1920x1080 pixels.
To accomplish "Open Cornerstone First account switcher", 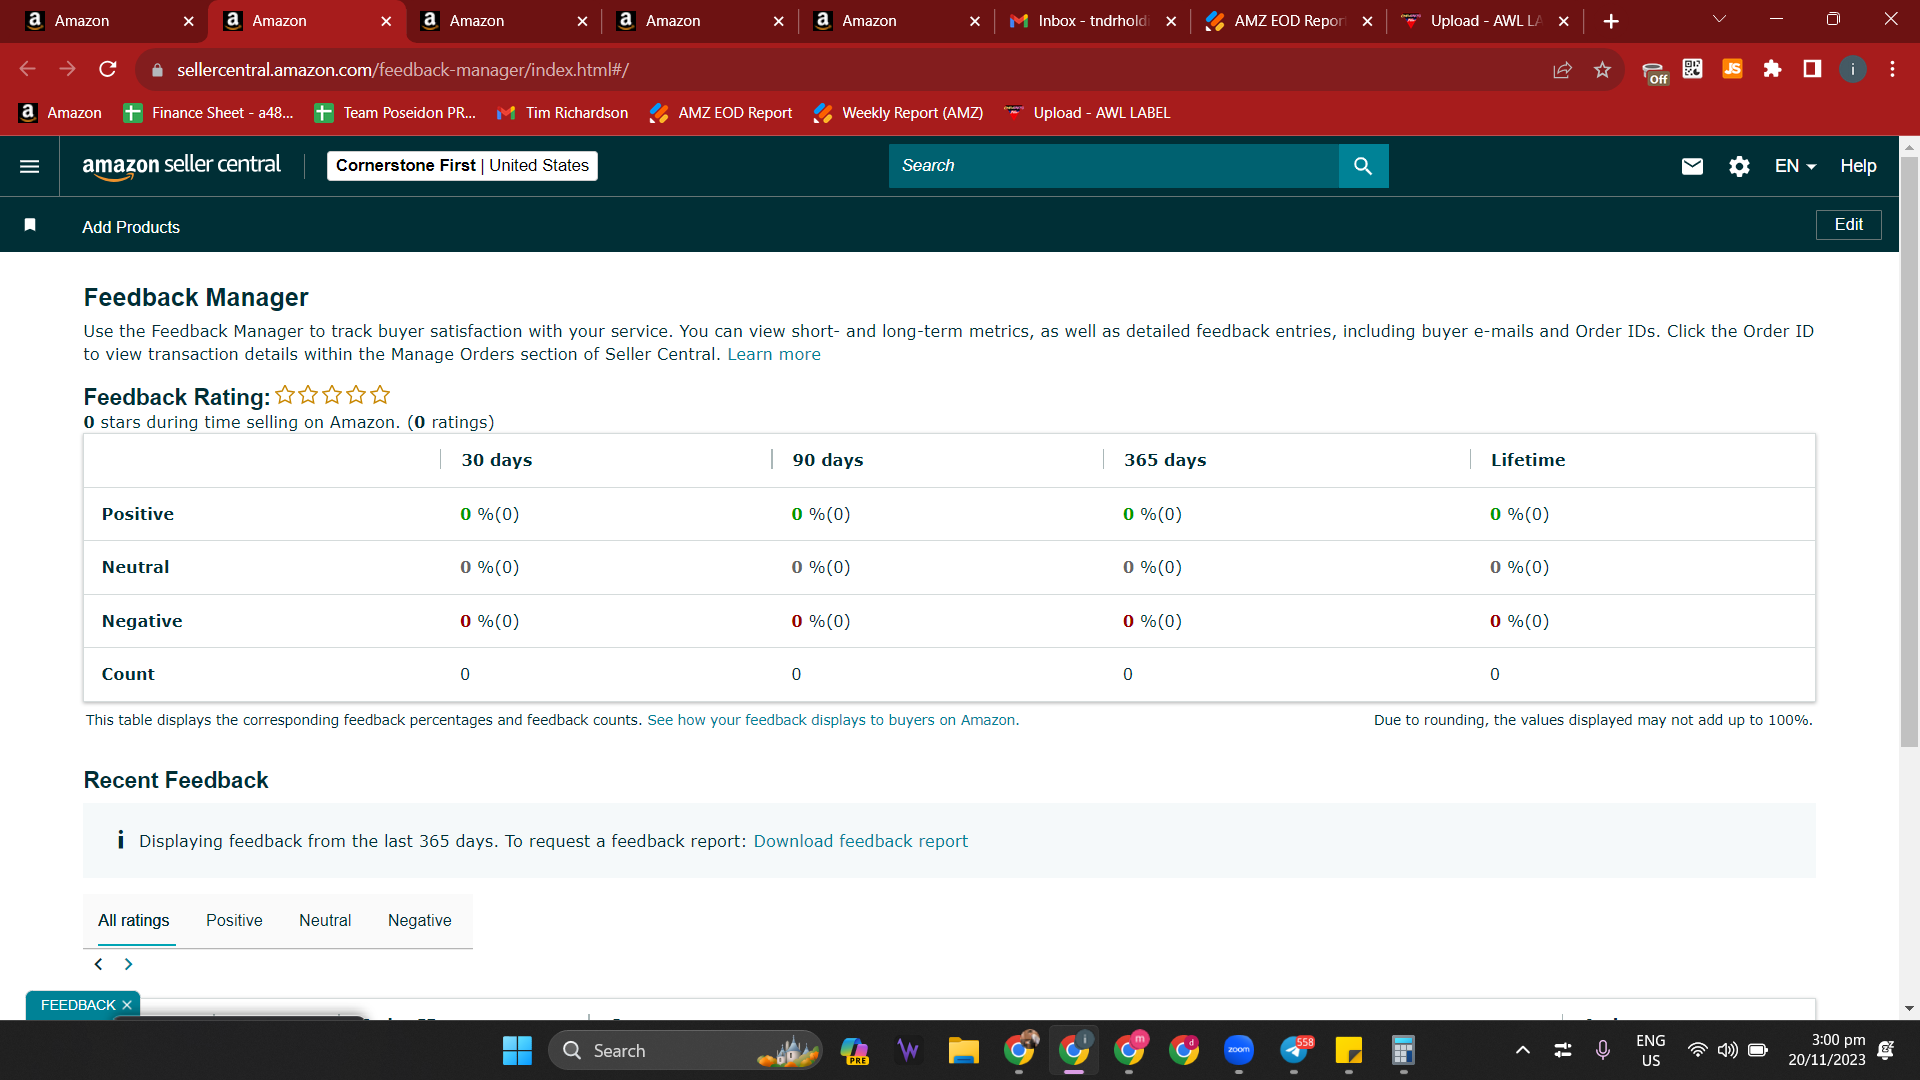I will [462, 166].
